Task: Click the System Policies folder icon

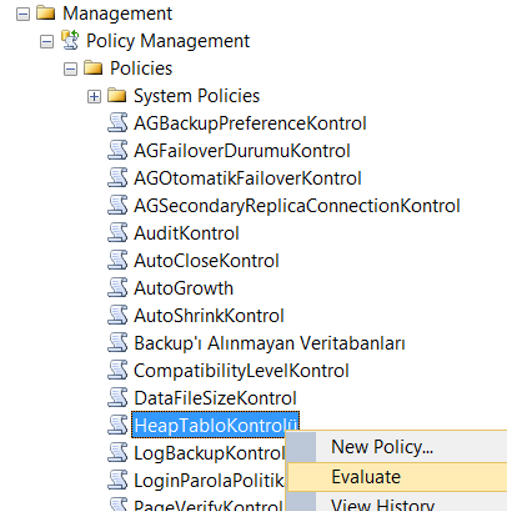Action: (x=117, y=95)
